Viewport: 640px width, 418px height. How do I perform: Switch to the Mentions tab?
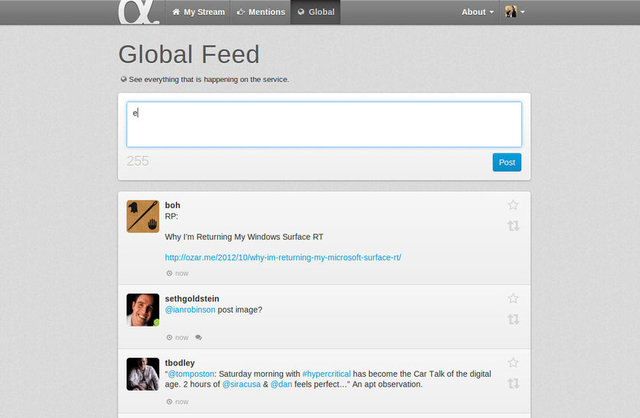260,12
